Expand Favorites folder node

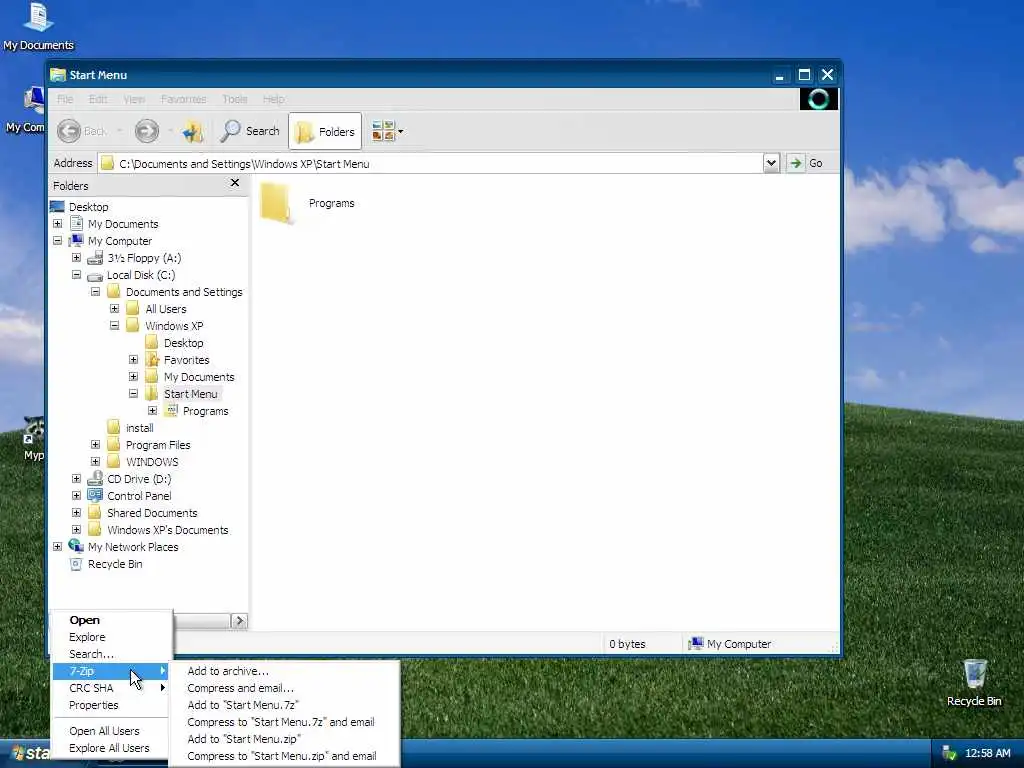[133, 360]
